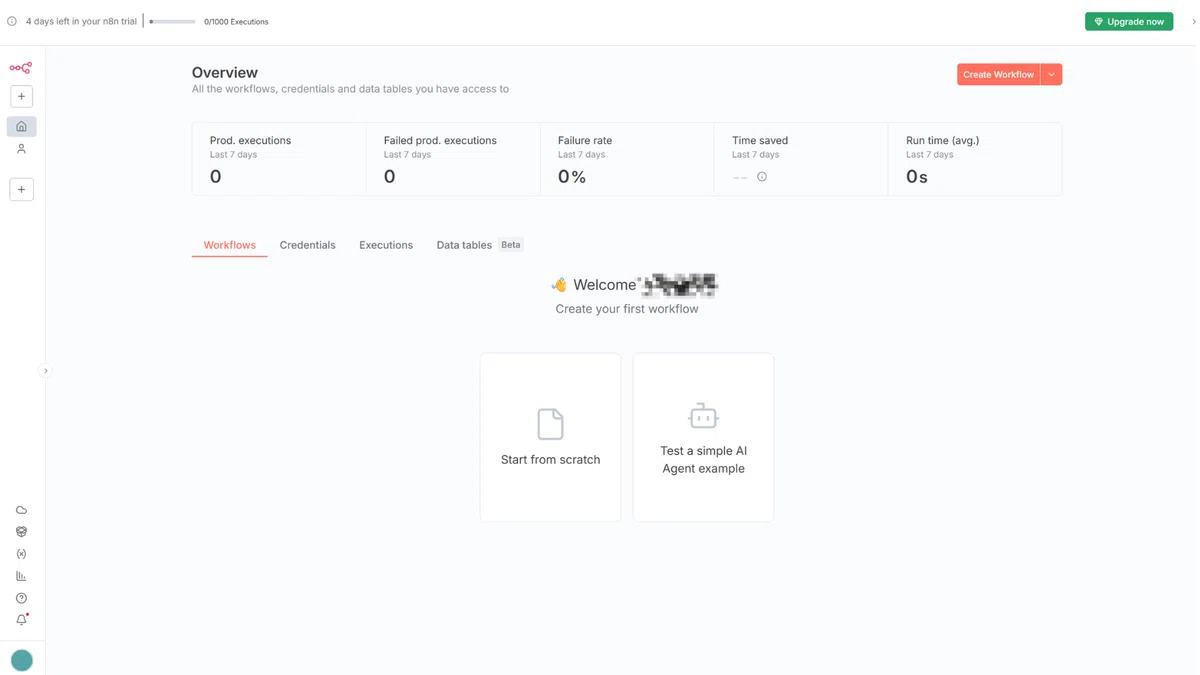Click the Prod. executions stat card

point(279,159)
